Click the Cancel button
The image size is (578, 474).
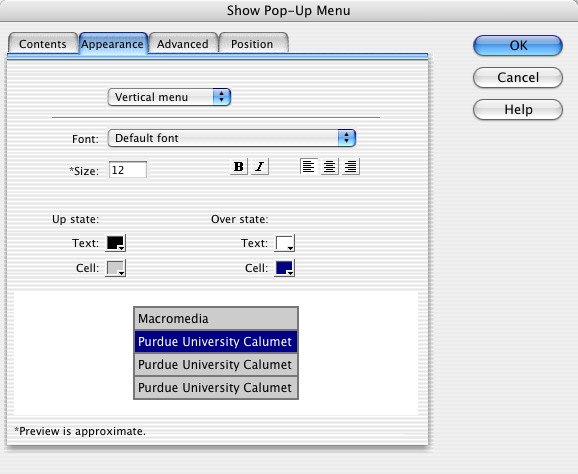[x=518, y=77]
